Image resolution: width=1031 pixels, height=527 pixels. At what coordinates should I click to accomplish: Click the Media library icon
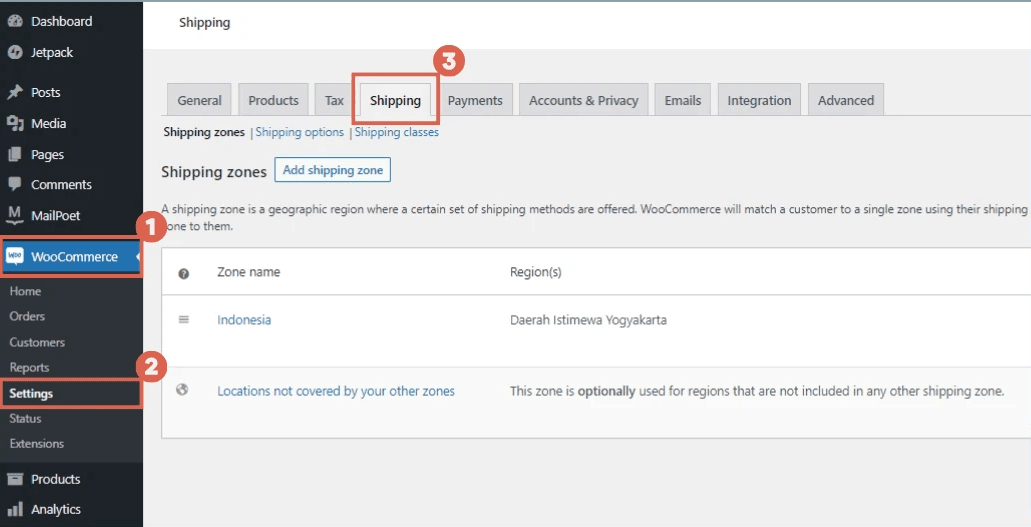coord(15,123)
